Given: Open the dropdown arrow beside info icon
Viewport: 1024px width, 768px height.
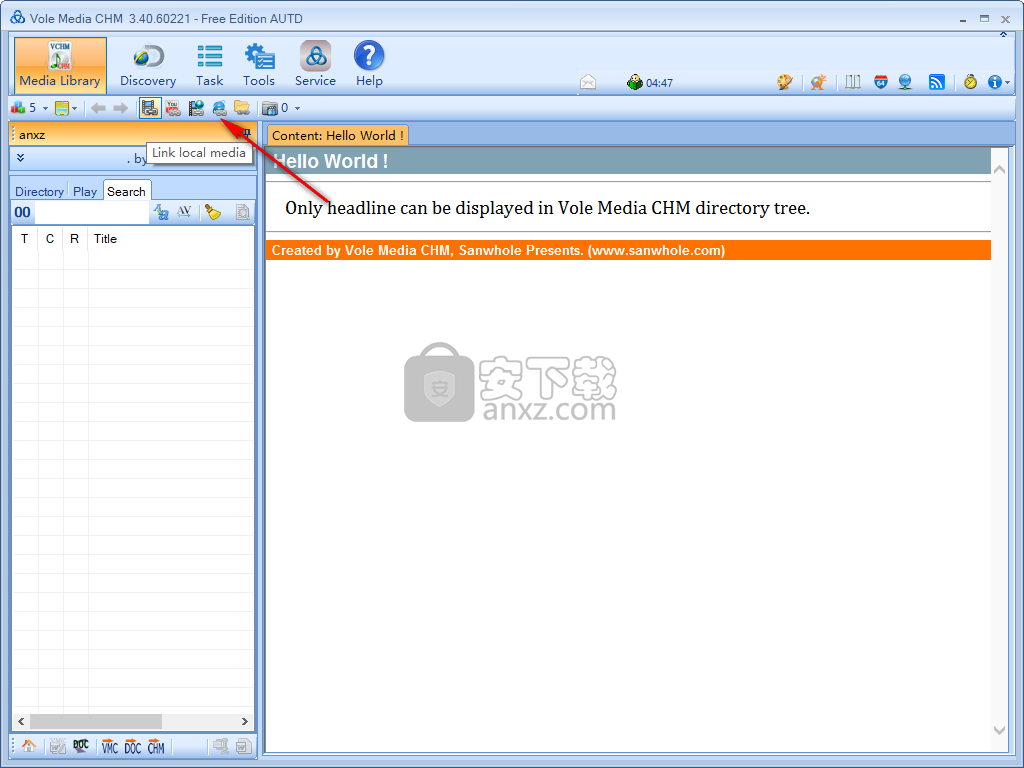Looking at the screenshot, I should (1008, 82).
